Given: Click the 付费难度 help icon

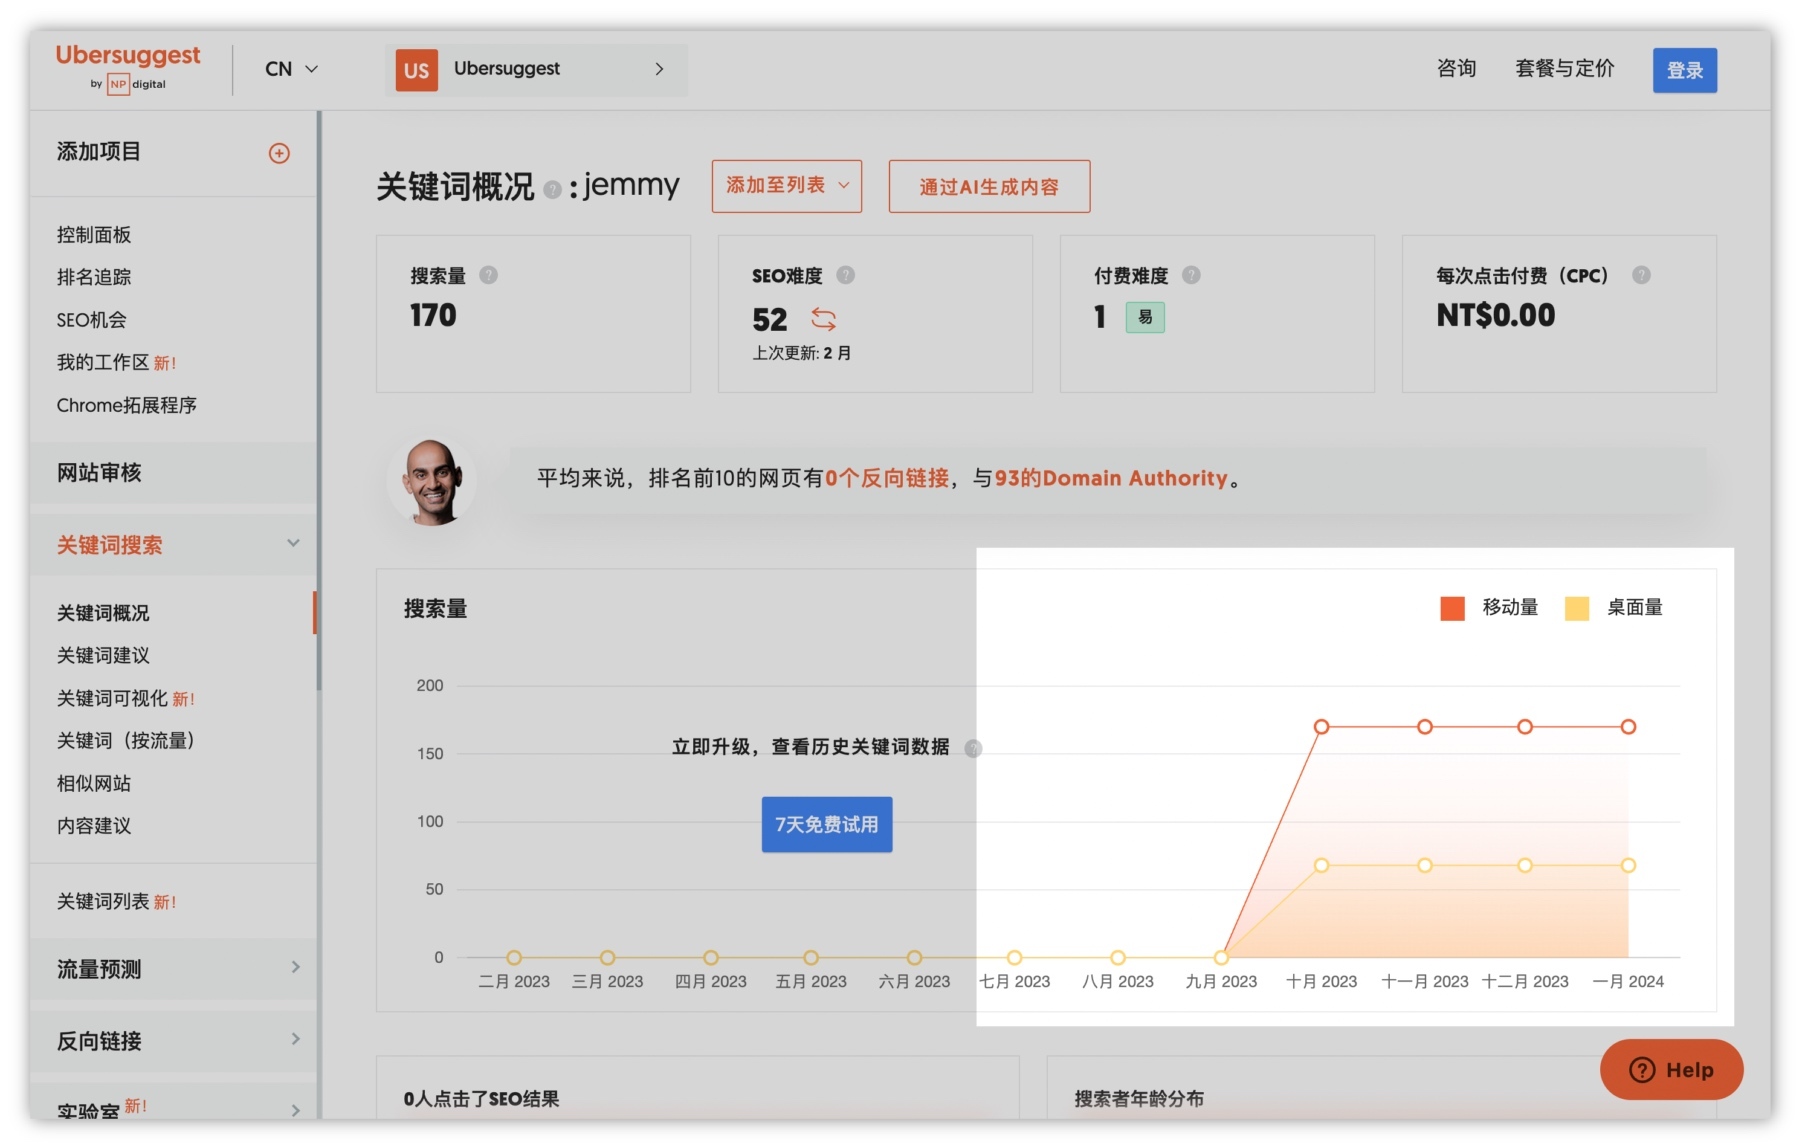Looking at the screenshot, I should point(1190,275).
